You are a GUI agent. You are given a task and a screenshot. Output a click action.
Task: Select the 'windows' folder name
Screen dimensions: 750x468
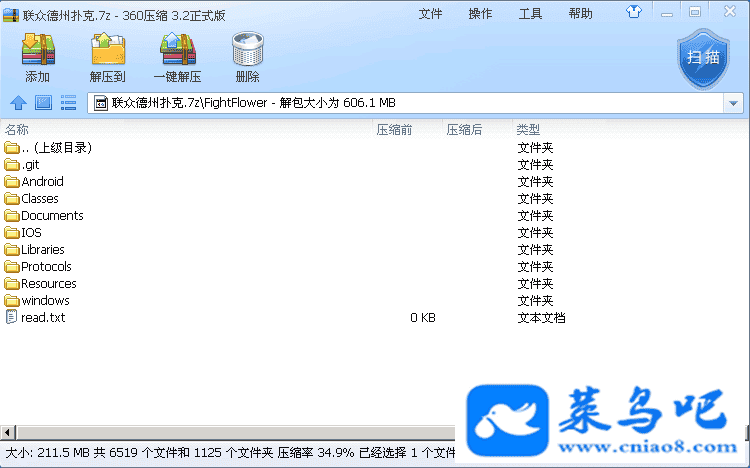click(46, 301)
